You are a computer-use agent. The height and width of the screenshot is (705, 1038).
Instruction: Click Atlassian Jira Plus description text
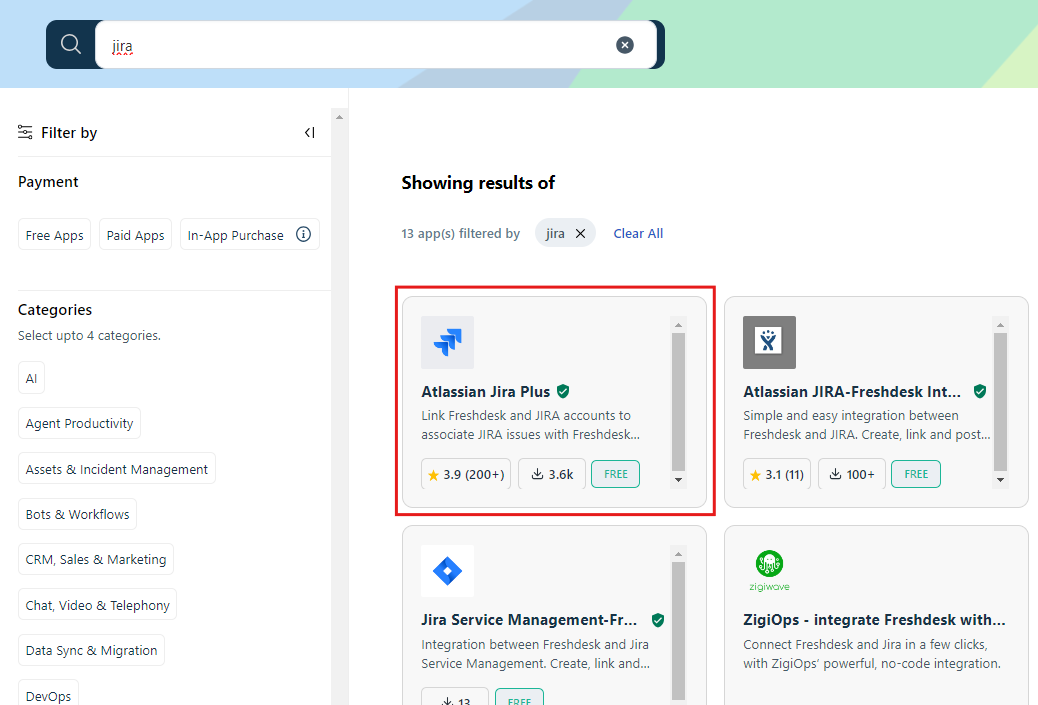[x=530, y=425]
